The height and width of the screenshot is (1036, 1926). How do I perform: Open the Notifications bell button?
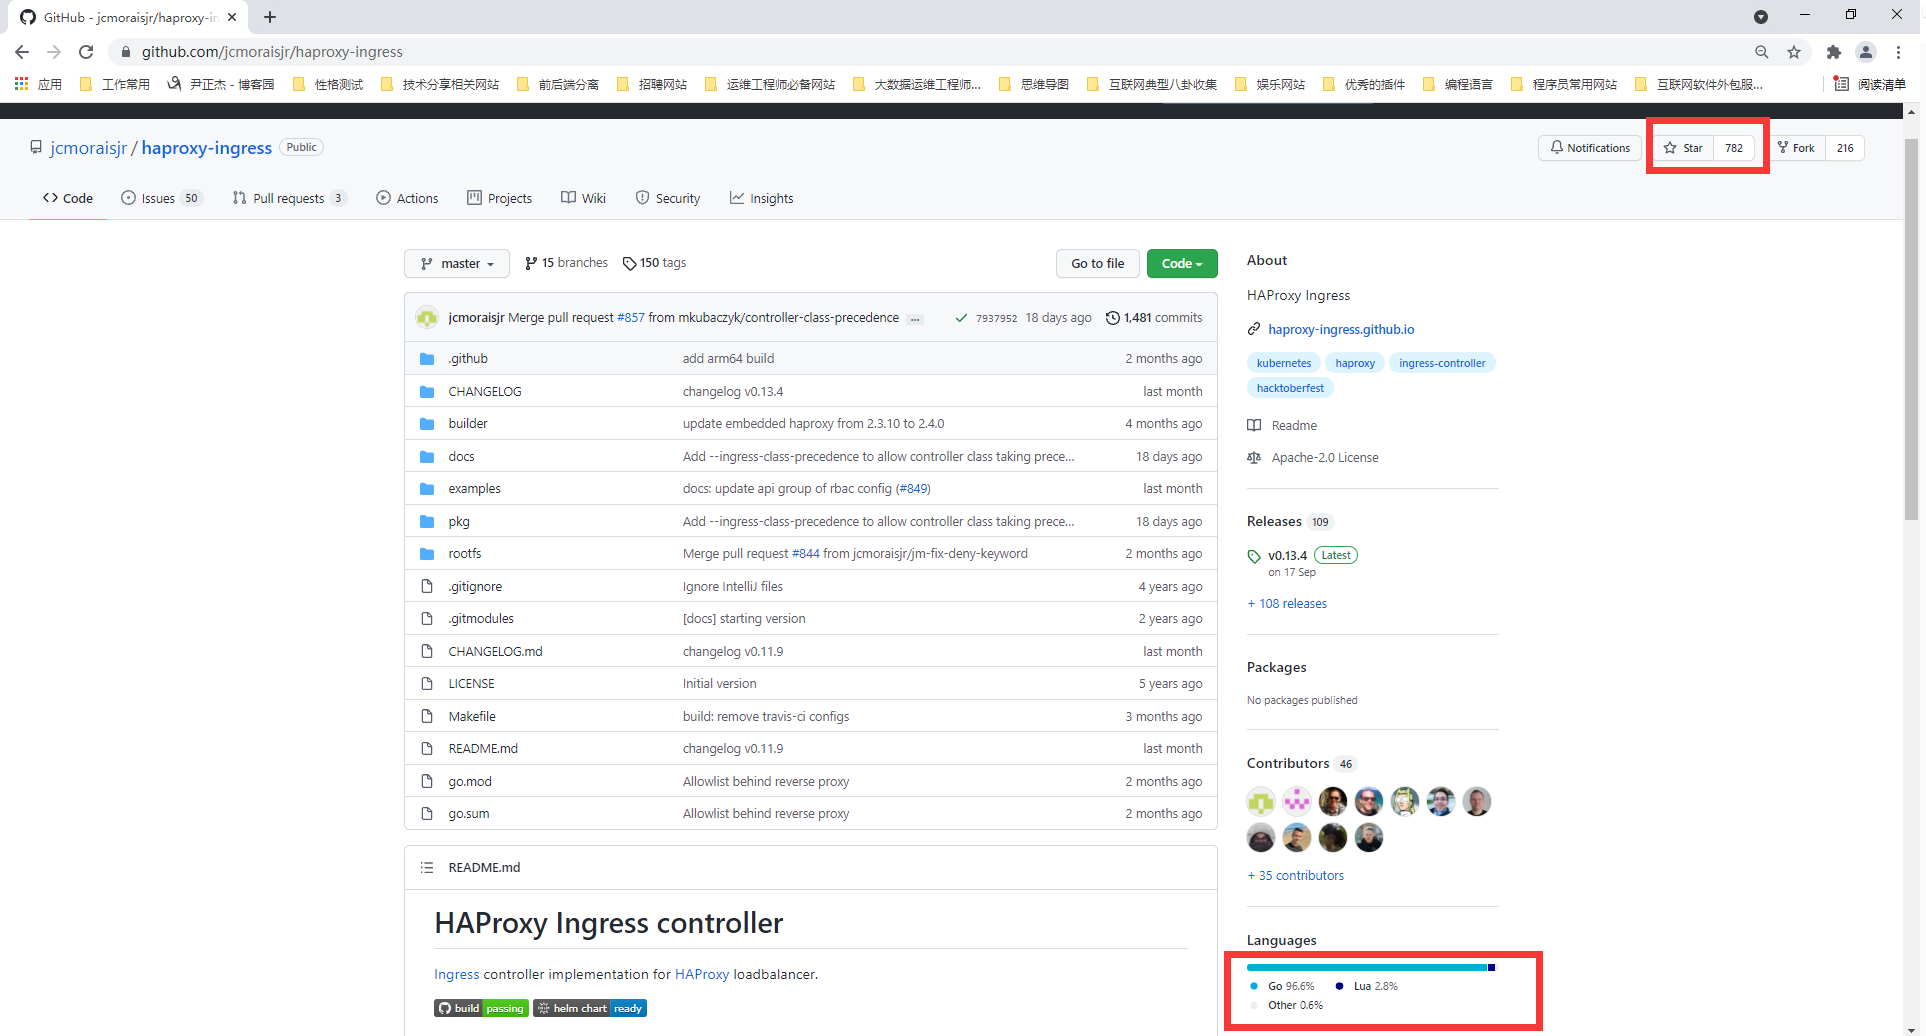1589,148
